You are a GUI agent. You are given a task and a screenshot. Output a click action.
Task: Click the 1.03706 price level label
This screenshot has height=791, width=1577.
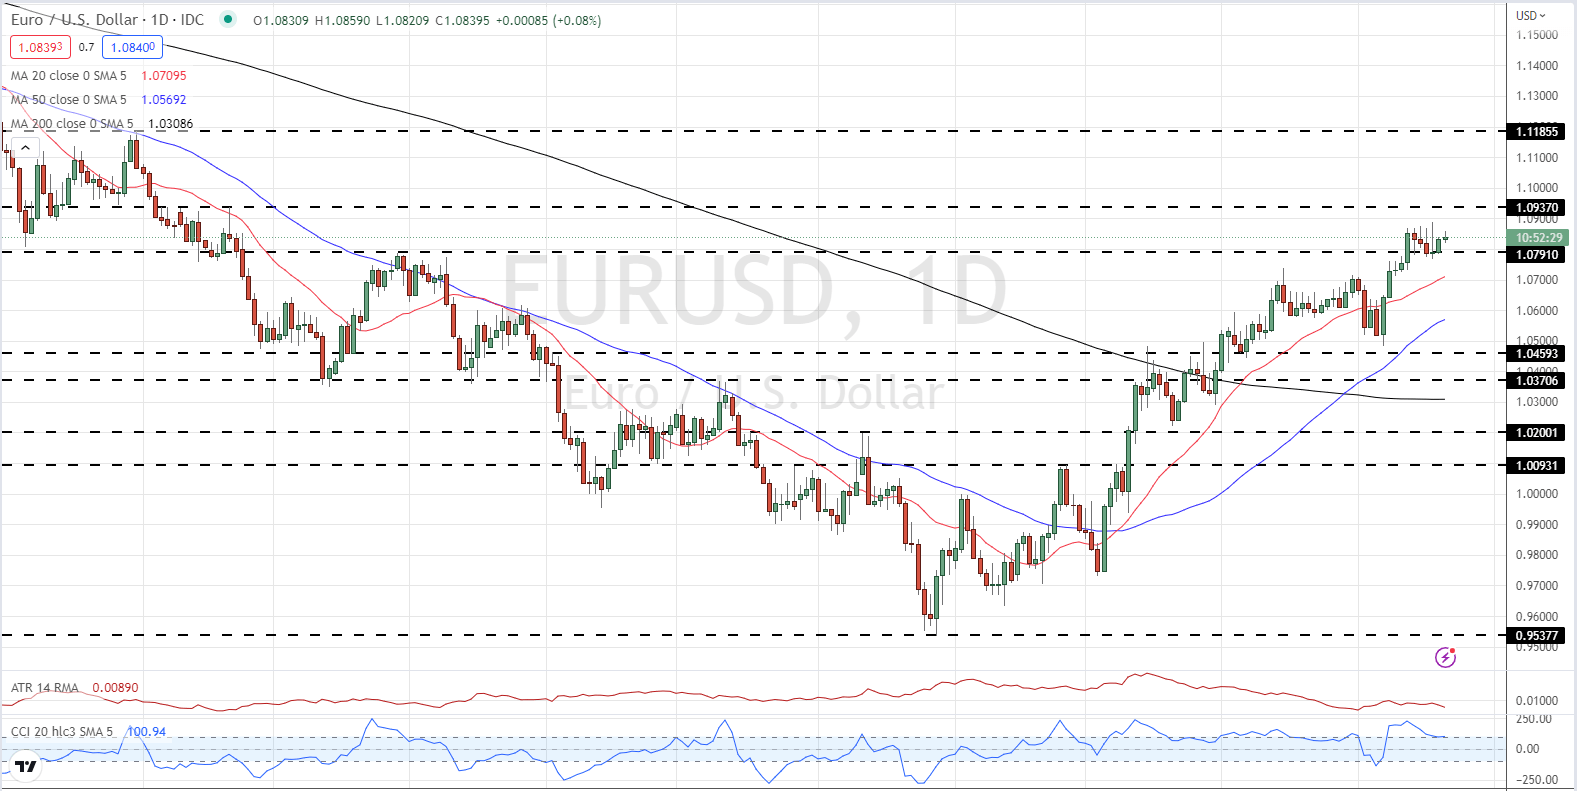click(1537, 380)
